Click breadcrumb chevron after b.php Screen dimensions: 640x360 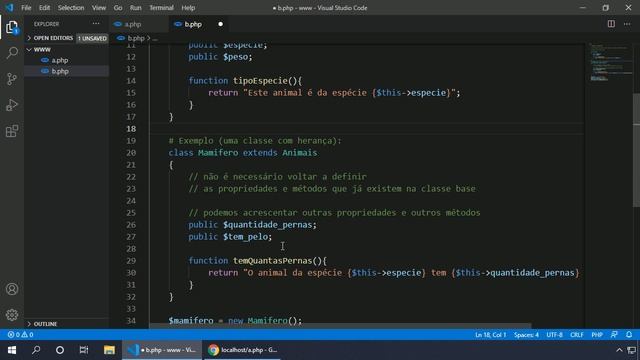149,38
